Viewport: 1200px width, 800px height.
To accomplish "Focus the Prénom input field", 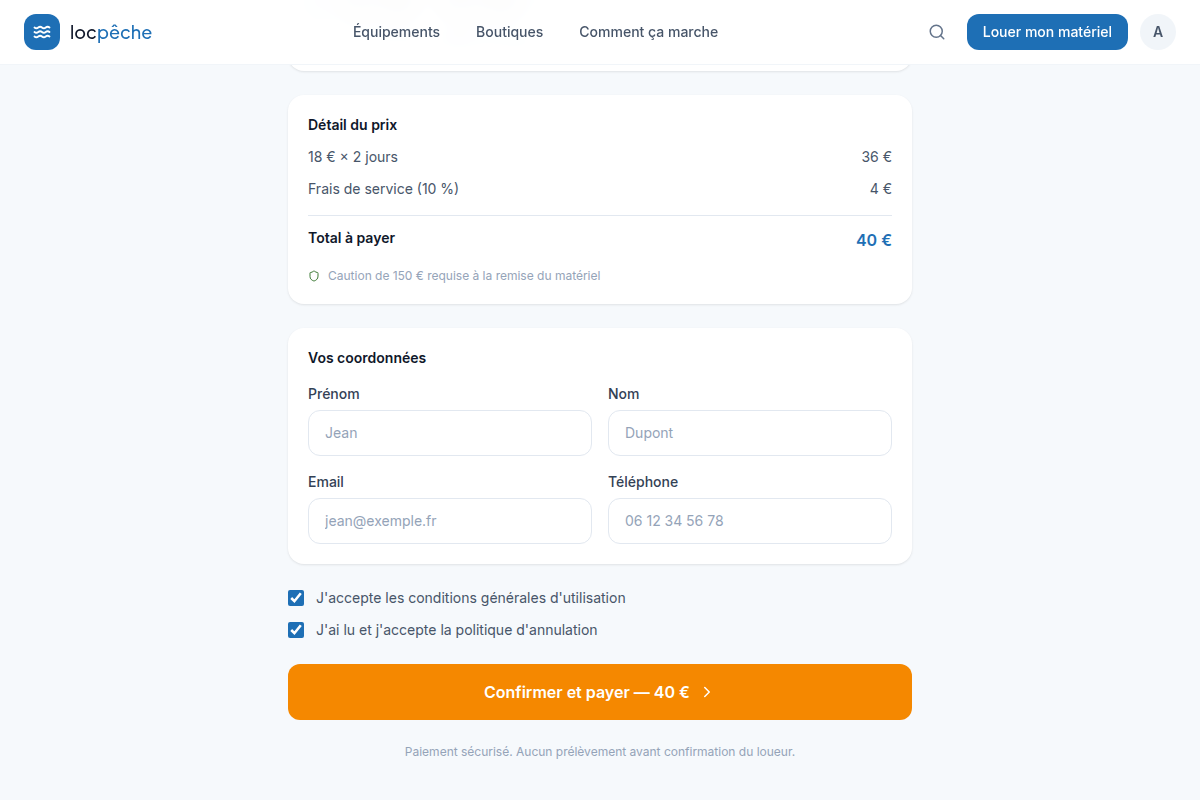I will pos(450,433).
